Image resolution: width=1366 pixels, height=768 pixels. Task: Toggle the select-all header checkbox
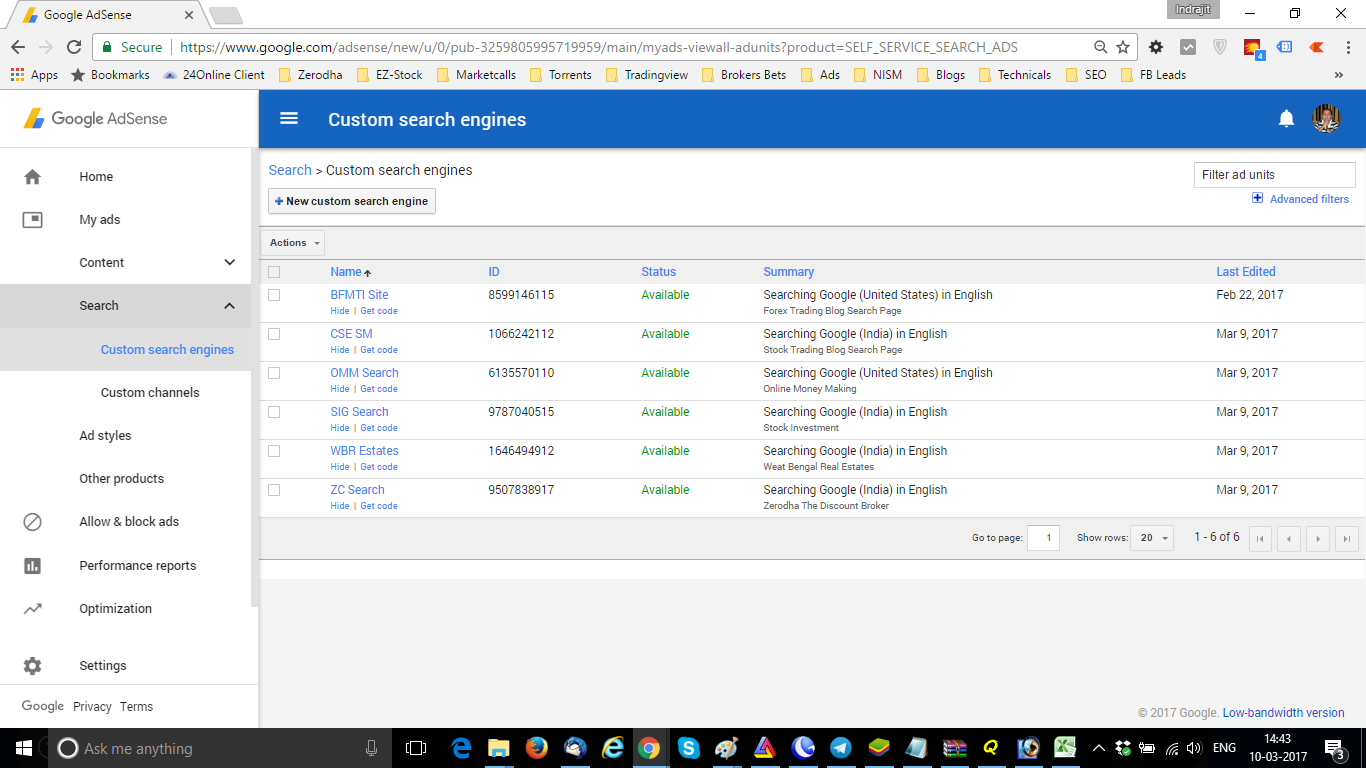click(x=274, y=272)
